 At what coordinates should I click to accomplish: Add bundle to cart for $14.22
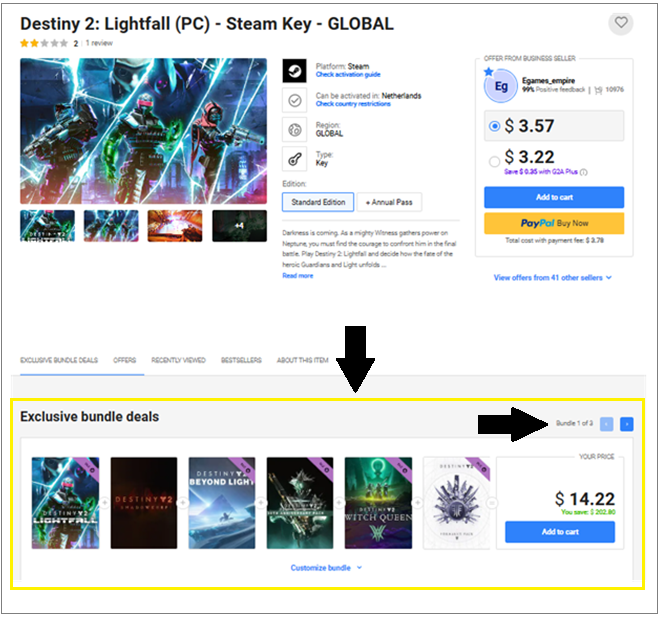point(559,532)
